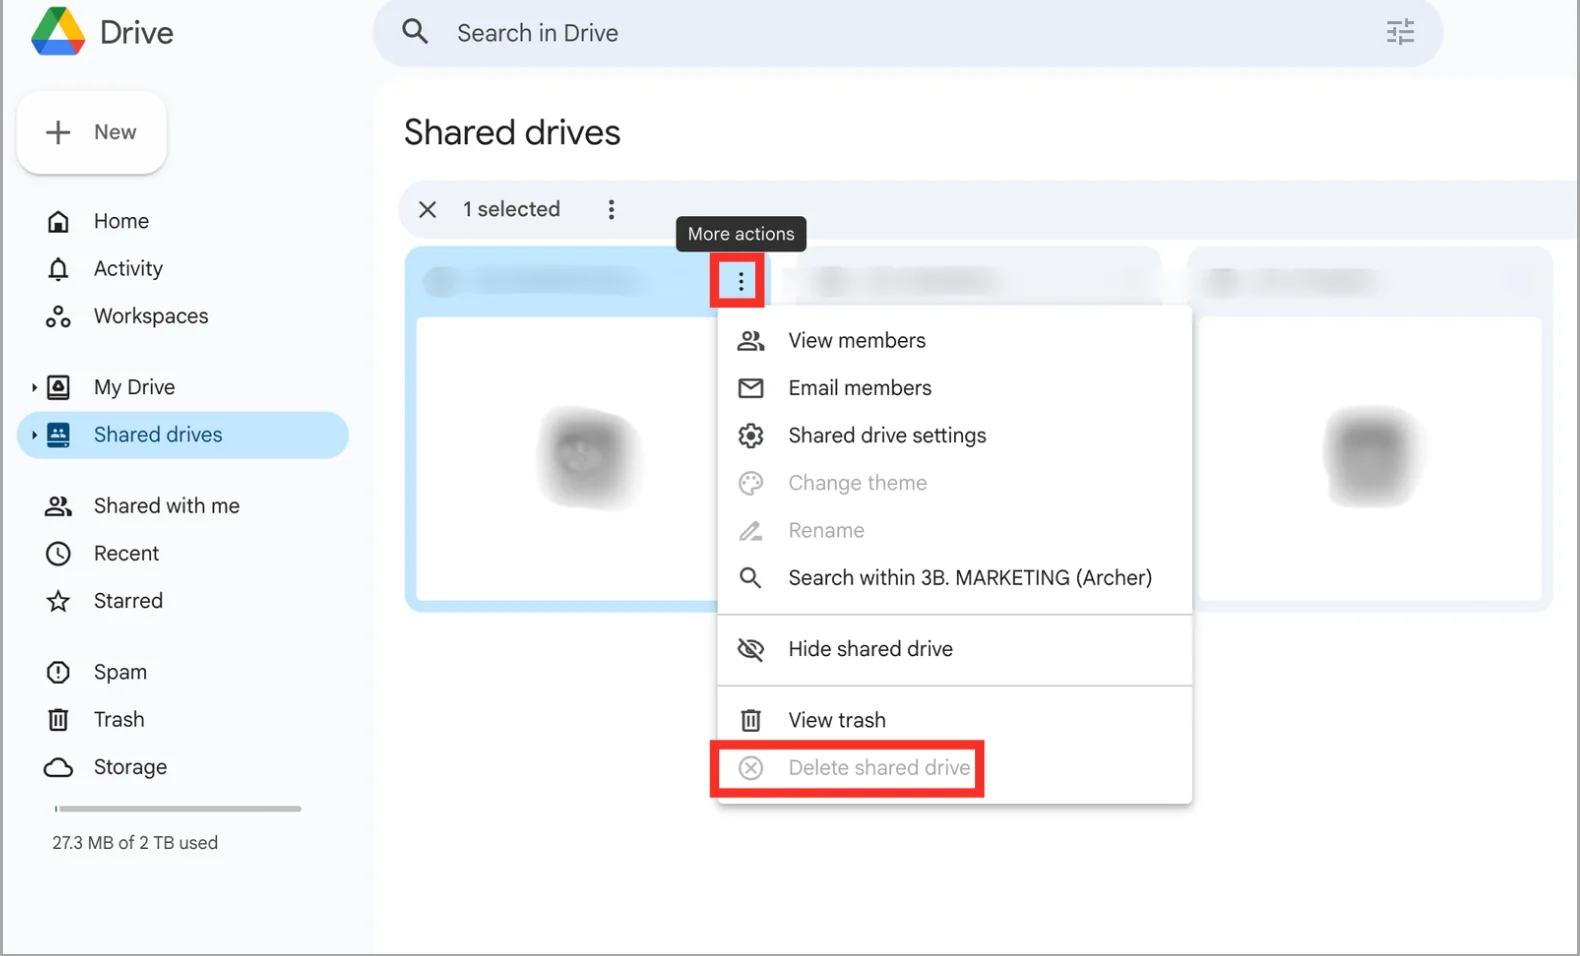The image size is (1580, 956).
Task: Select Shared drives in the sidebar
Action: 183,435
